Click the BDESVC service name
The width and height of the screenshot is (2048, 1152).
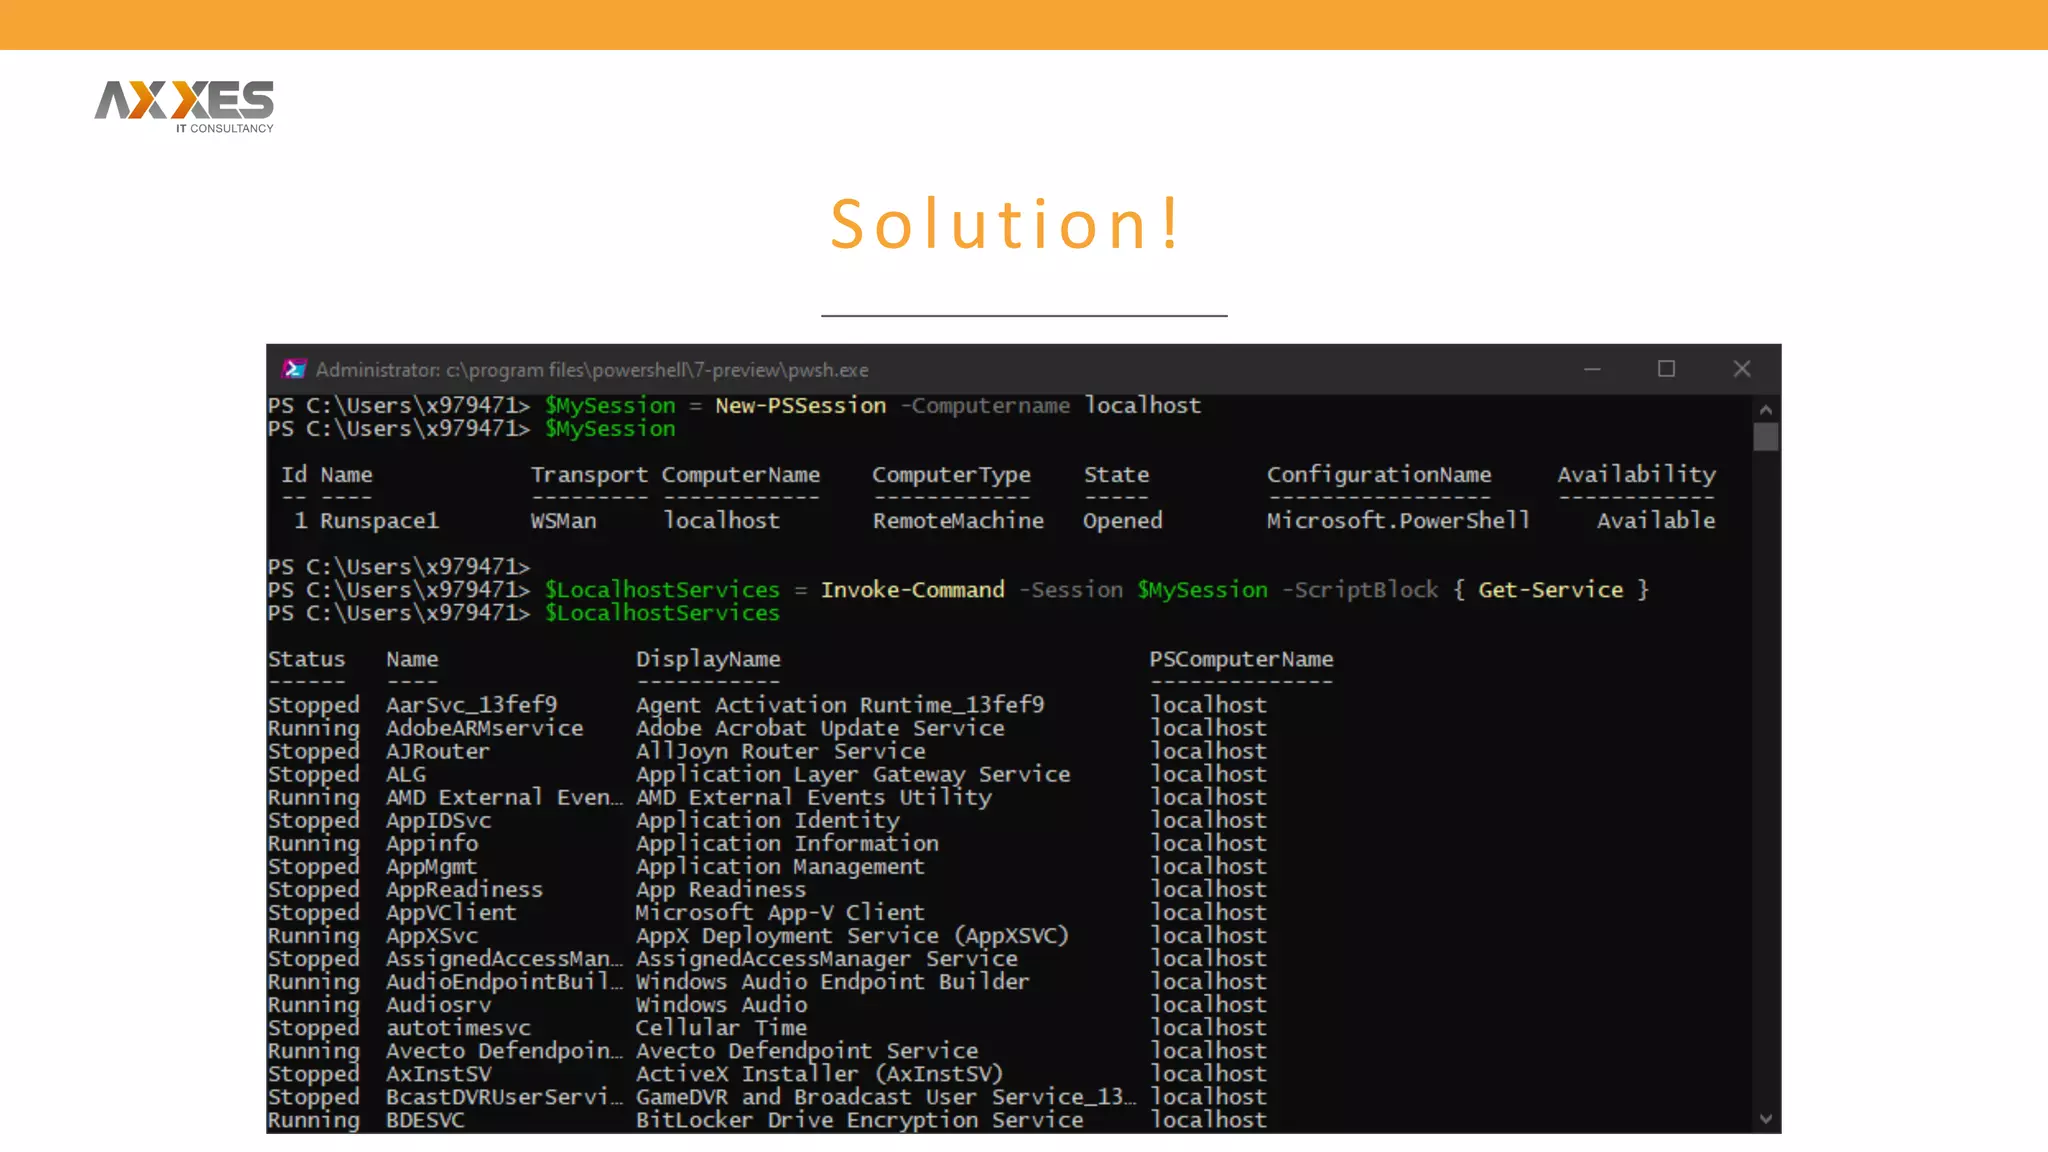point(425,1120)
